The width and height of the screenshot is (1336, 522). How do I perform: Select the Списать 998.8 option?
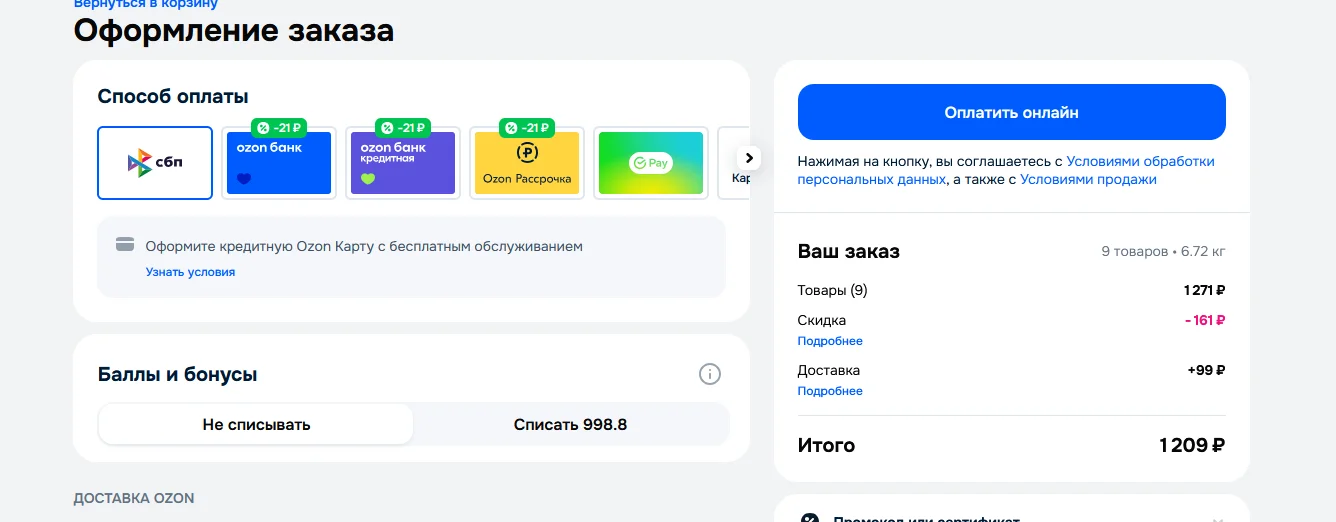point(570,424)
